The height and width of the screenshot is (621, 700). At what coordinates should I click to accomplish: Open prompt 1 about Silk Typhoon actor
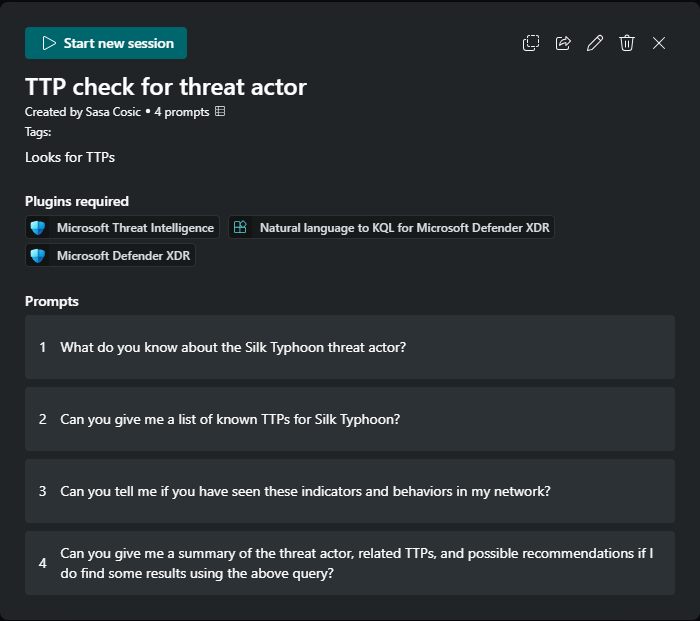(350, 348)
